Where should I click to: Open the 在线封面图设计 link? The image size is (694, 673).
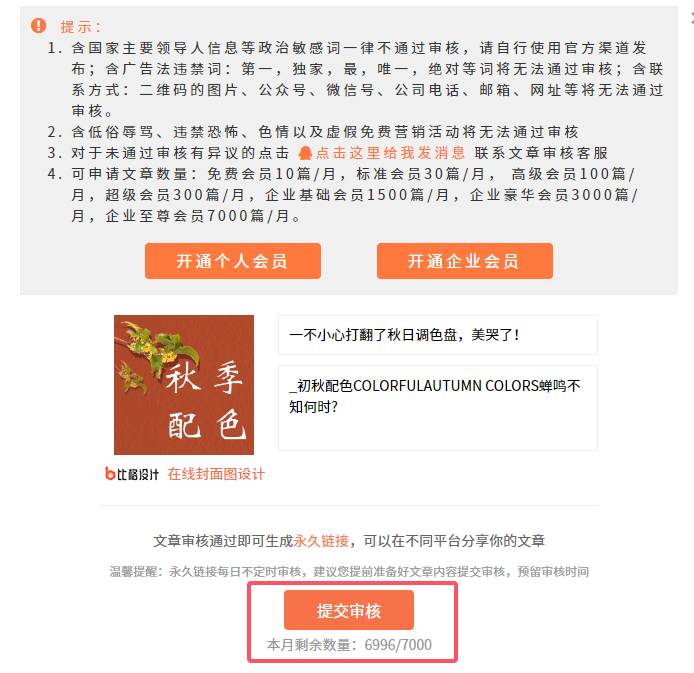[x=216, y=474]
